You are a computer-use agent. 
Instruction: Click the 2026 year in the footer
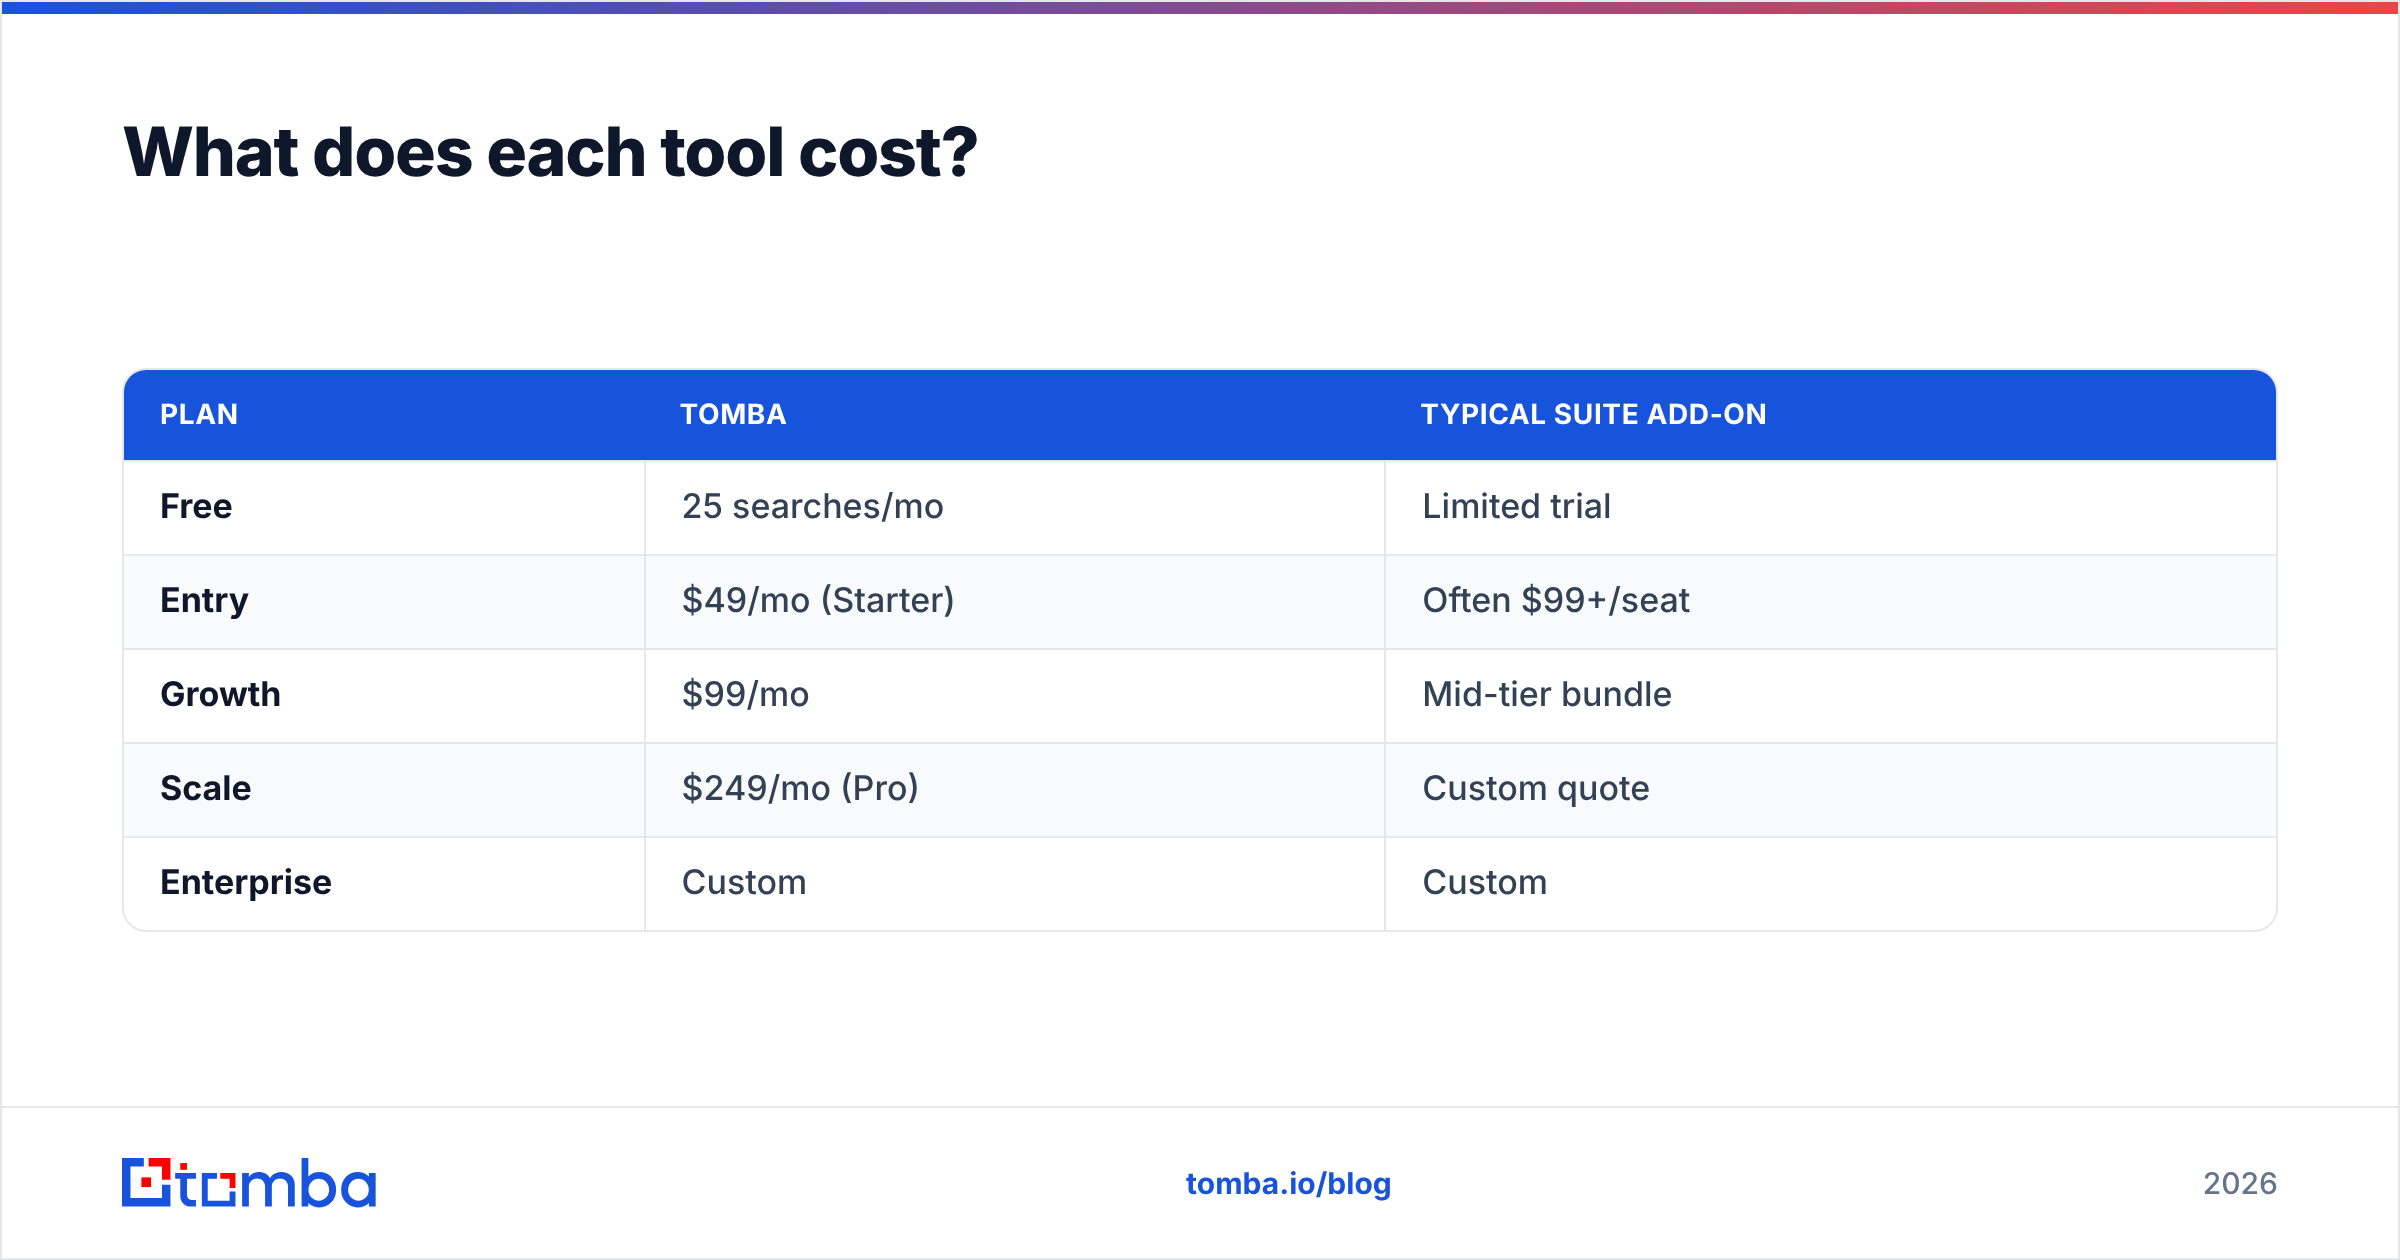2240,1184
